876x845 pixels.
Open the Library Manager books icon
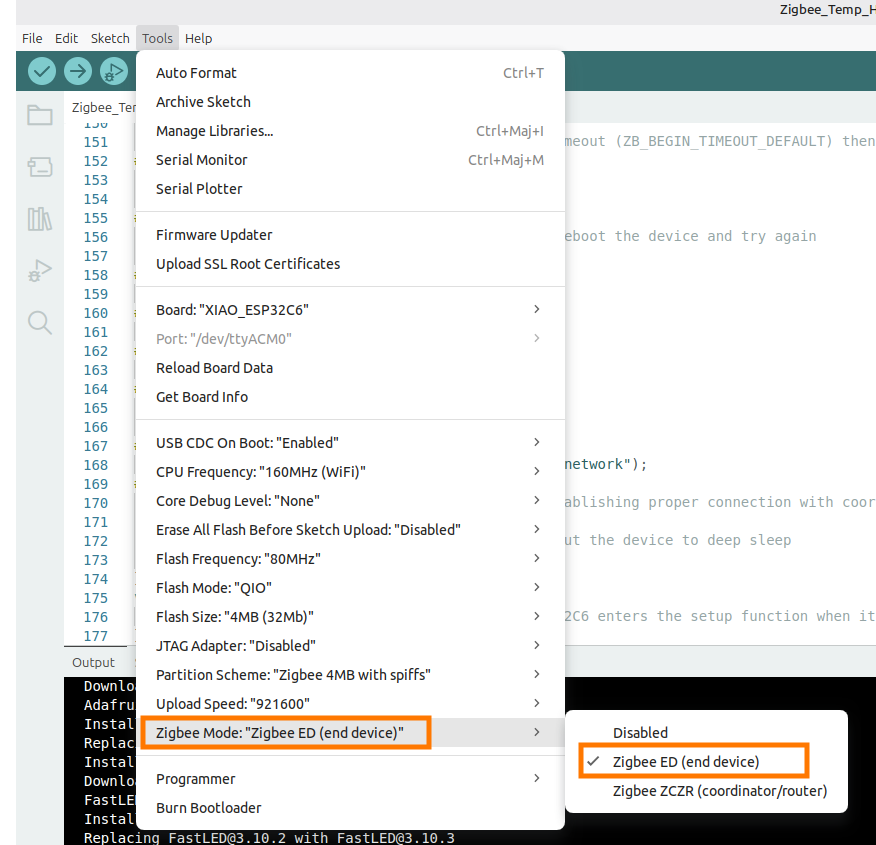(40, 219)
